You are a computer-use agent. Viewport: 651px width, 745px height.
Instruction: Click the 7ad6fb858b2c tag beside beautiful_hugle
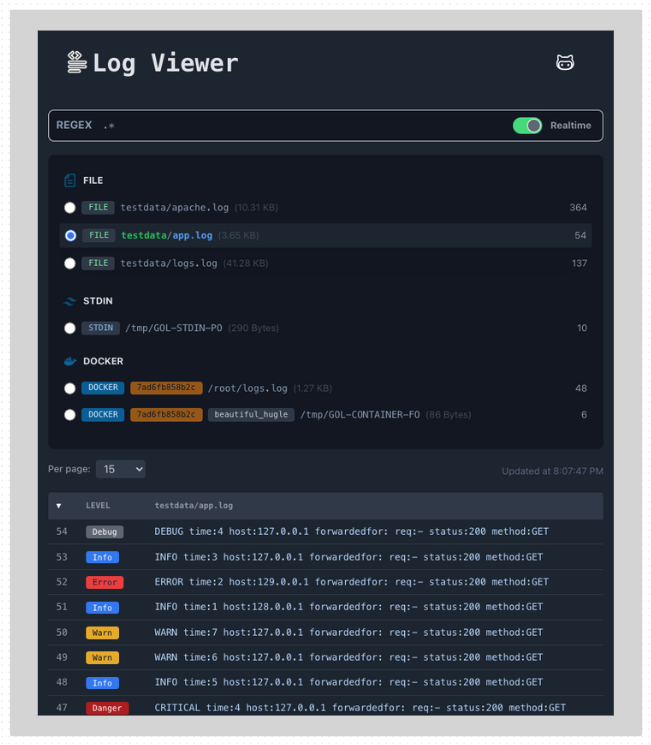pos(166,415)
